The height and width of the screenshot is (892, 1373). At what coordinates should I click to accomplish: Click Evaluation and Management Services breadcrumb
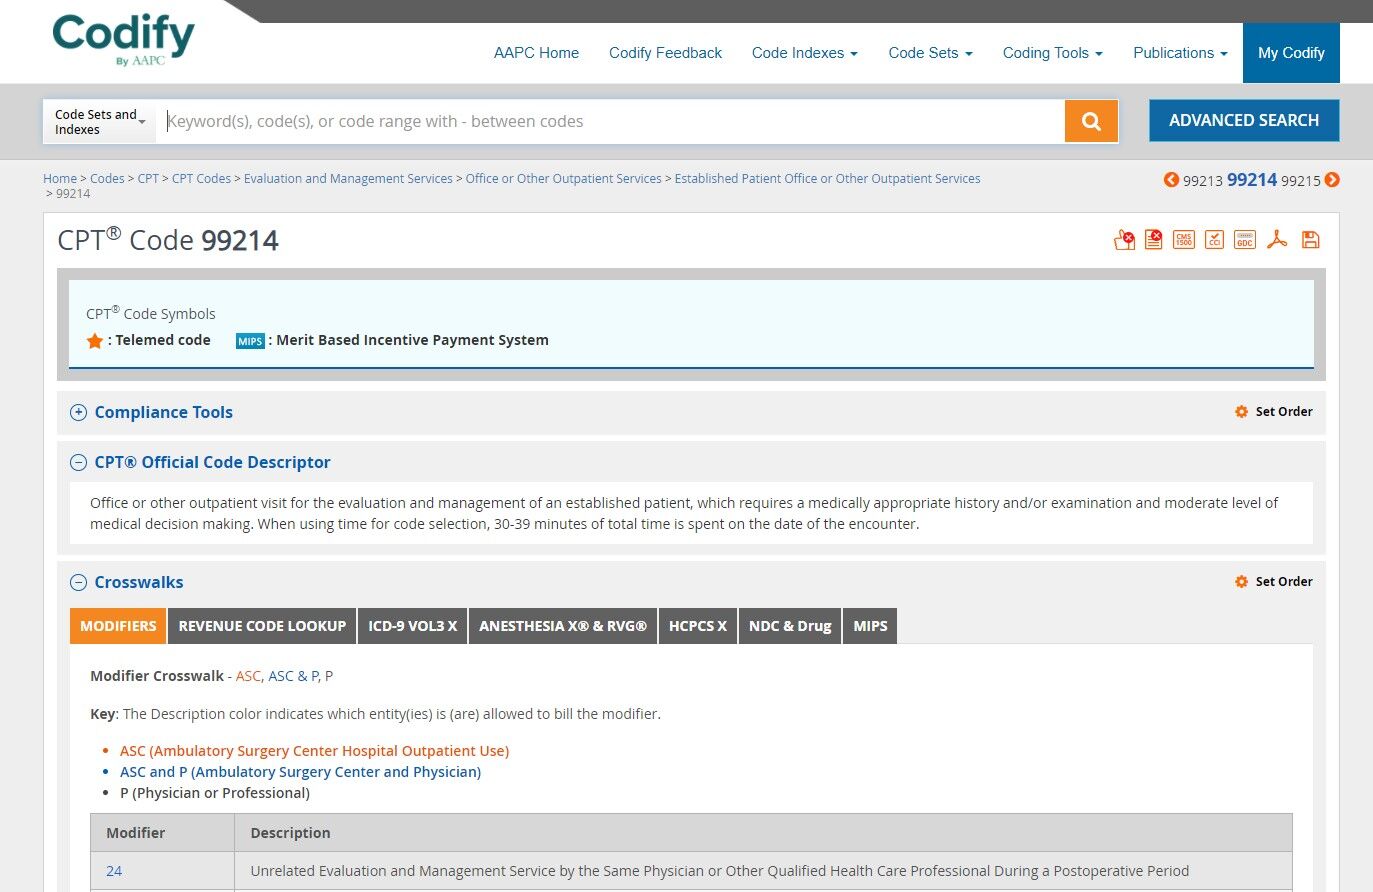coord(348,178)
